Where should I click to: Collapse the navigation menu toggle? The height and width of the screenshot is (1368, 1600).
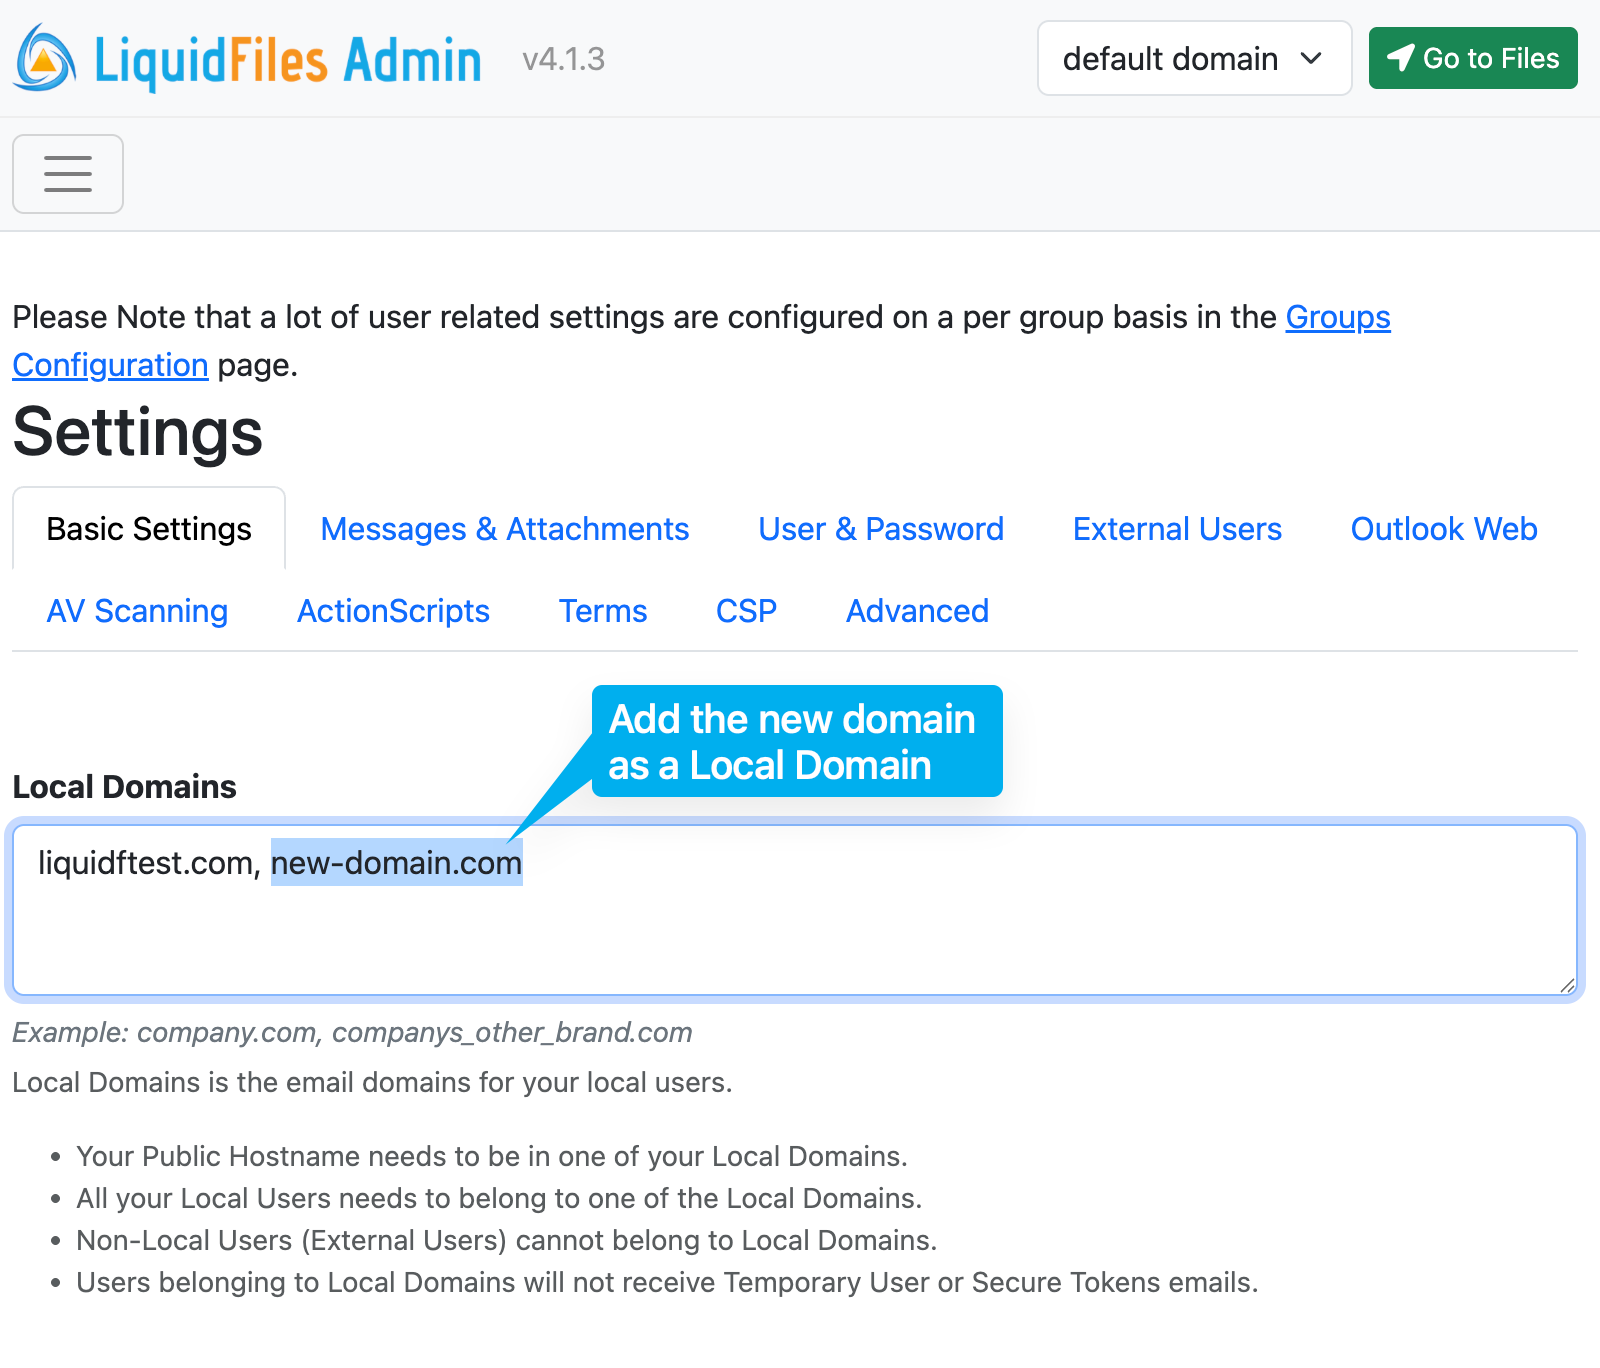(x=67, y=173)
